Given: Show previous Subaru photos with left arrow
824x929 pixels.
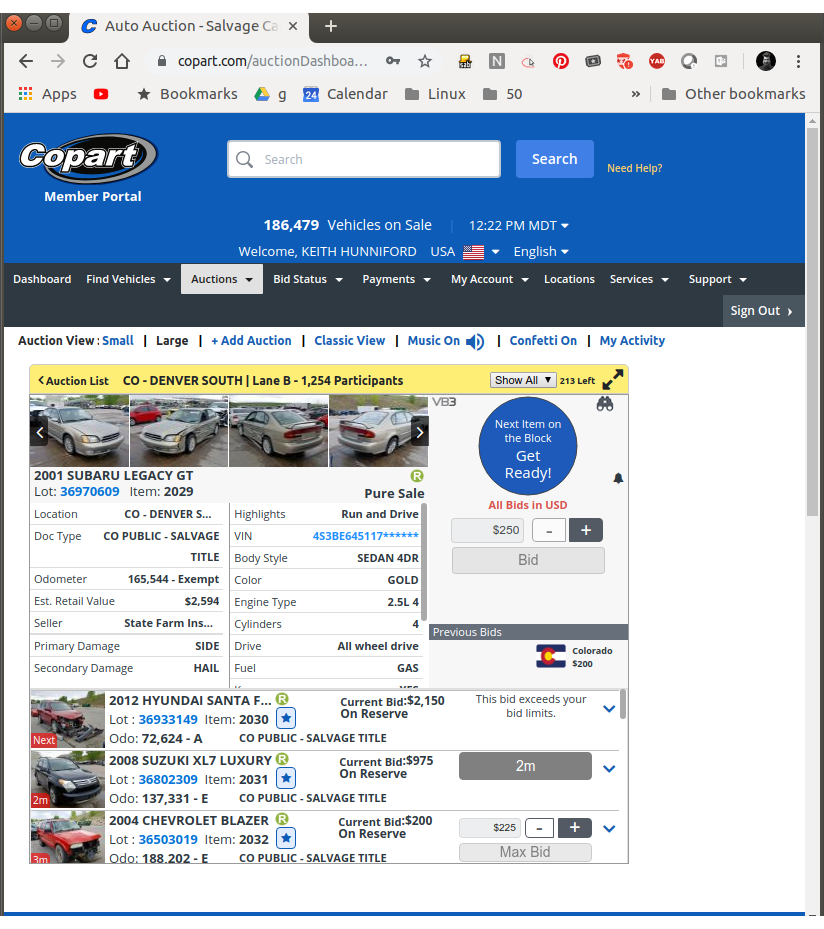Looking at the screenshot, I should pos(40,433).
